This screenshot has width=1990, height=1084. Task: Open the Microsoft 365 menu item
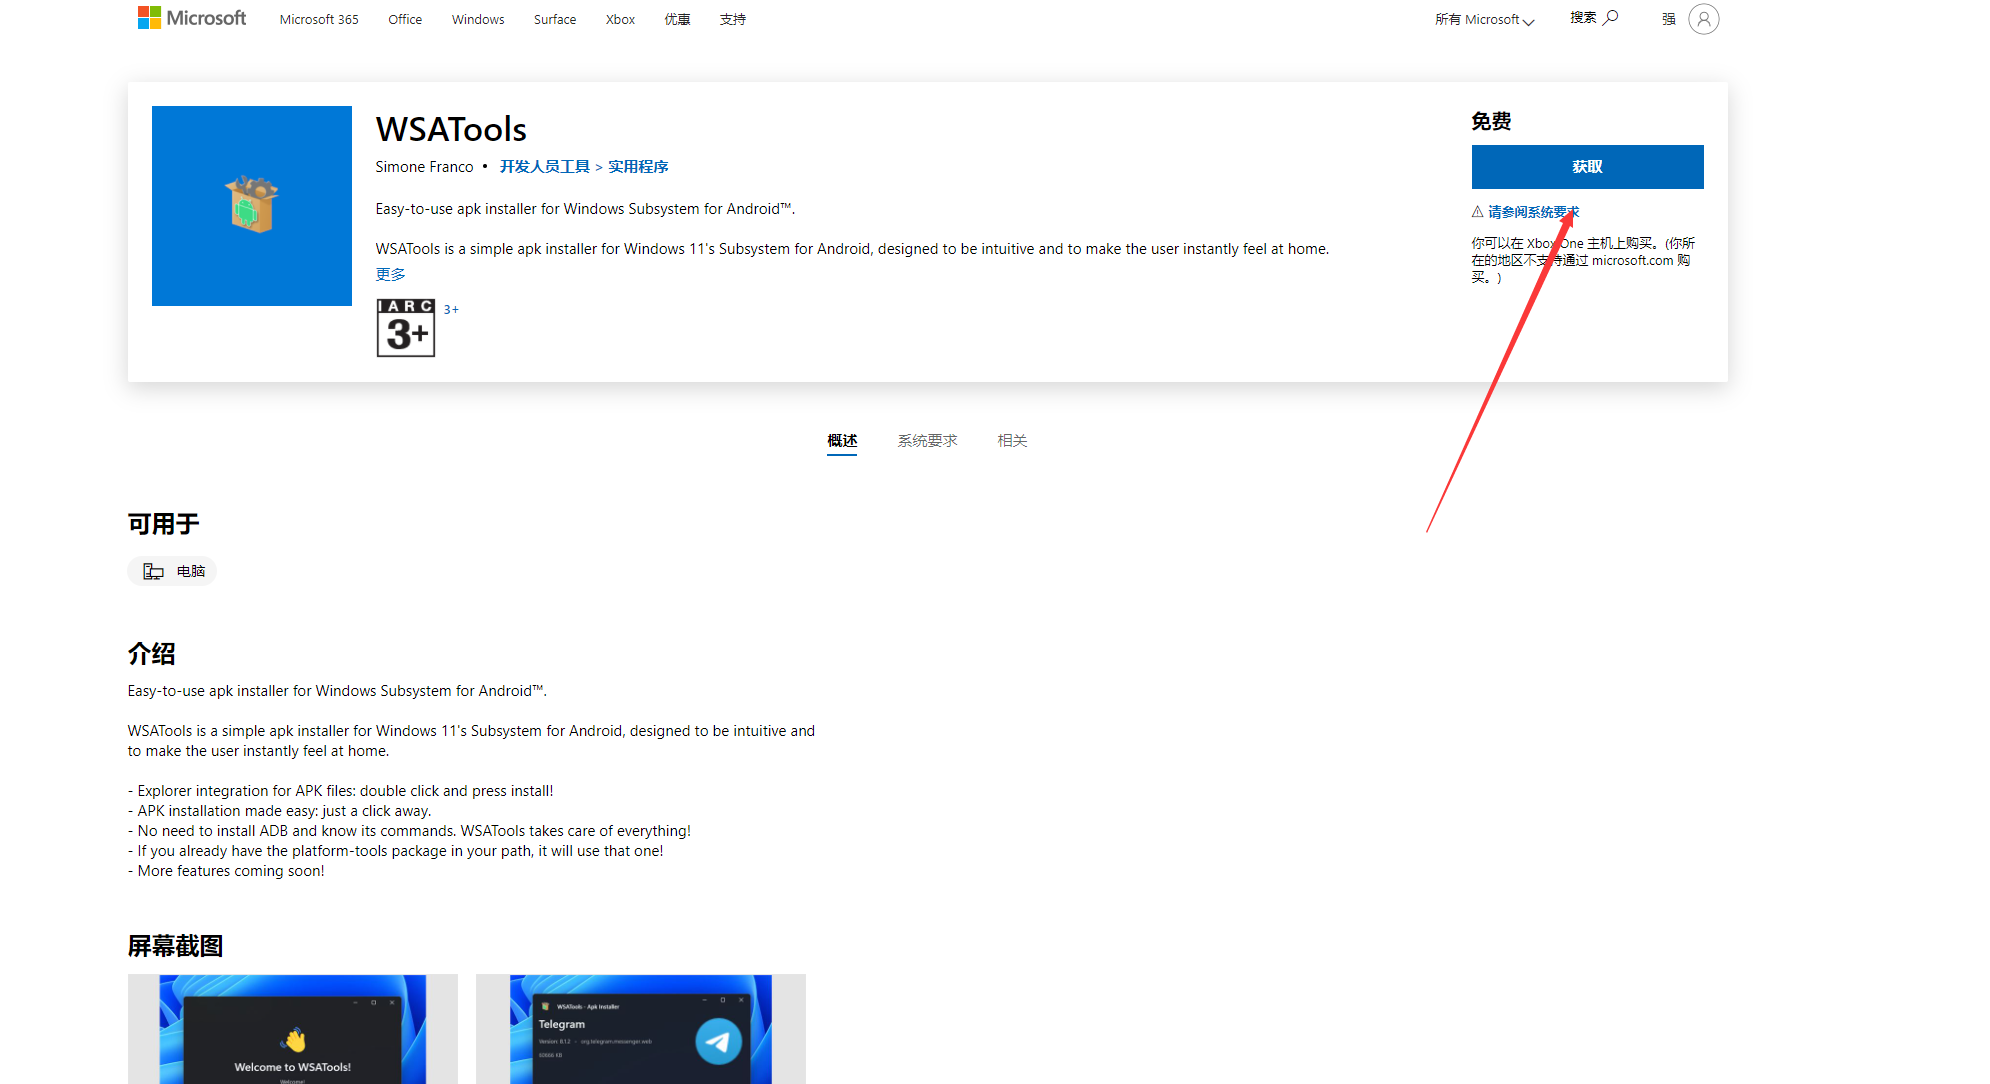click(319, 20)
